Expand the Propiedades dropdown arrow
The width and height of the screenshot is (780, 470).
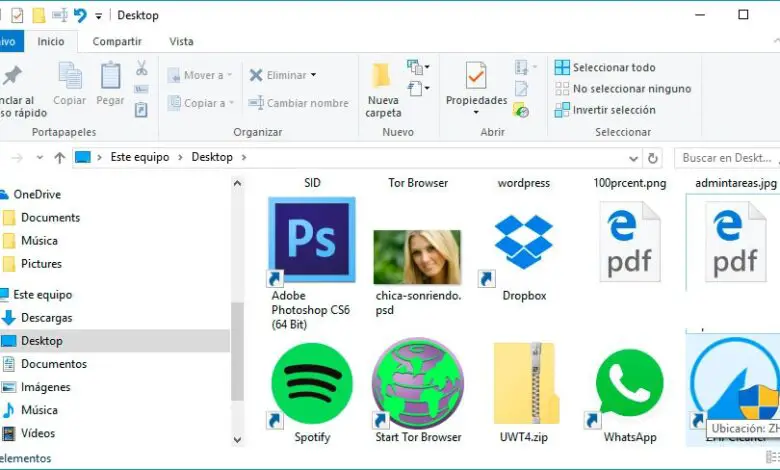[476, 112]
